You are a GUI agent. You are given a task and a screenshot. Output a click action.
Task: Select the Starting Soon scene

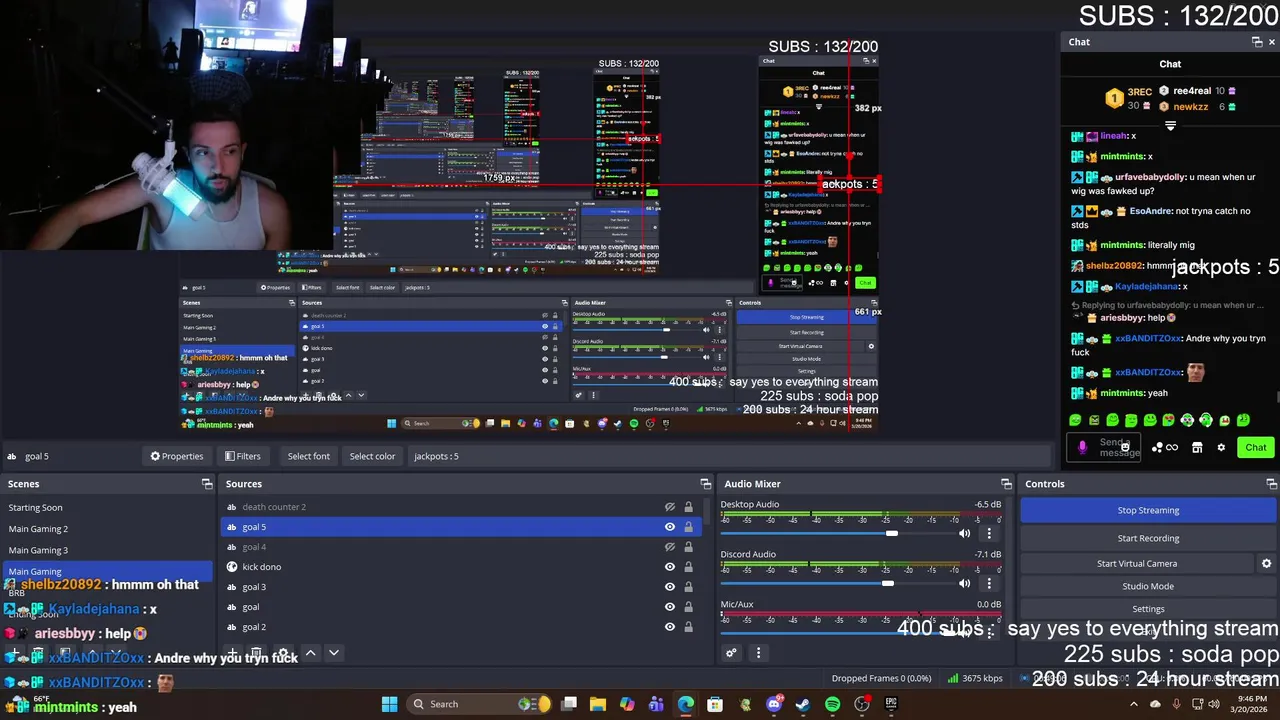(x=108, y=507)
